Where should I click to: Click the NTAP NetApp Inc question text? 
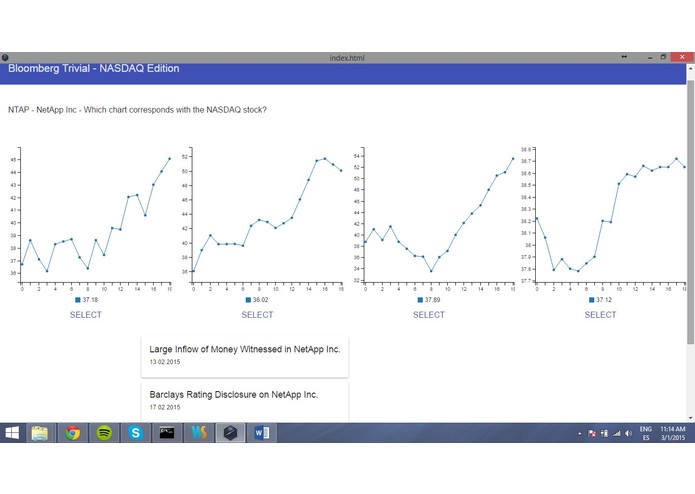[x=137, y=110]
